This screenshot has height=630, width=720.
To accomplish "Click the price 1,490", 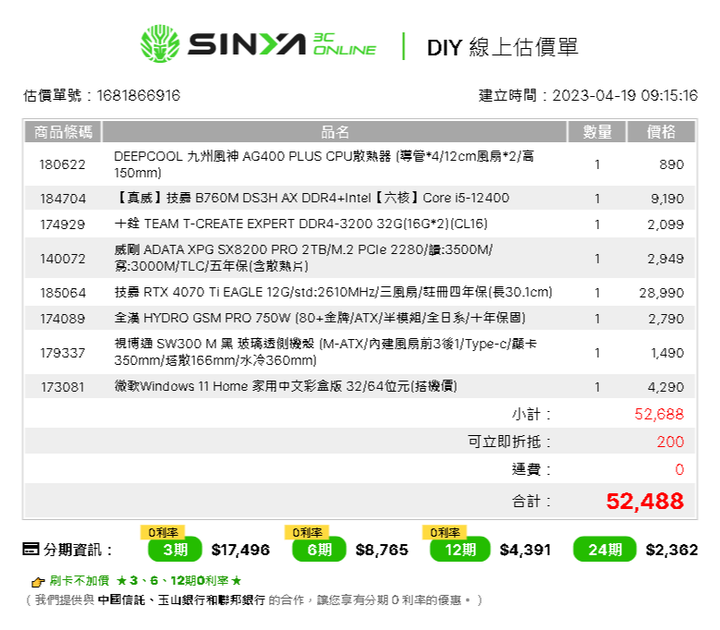I will [667, 353].
